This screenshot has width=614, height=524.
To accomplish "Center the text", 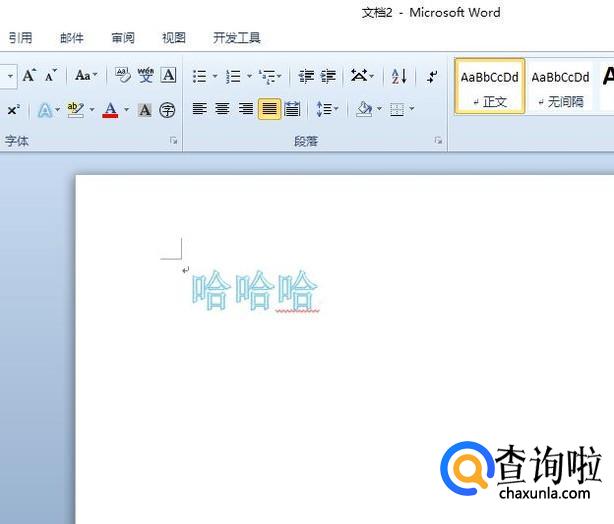I will pos(222,109).
